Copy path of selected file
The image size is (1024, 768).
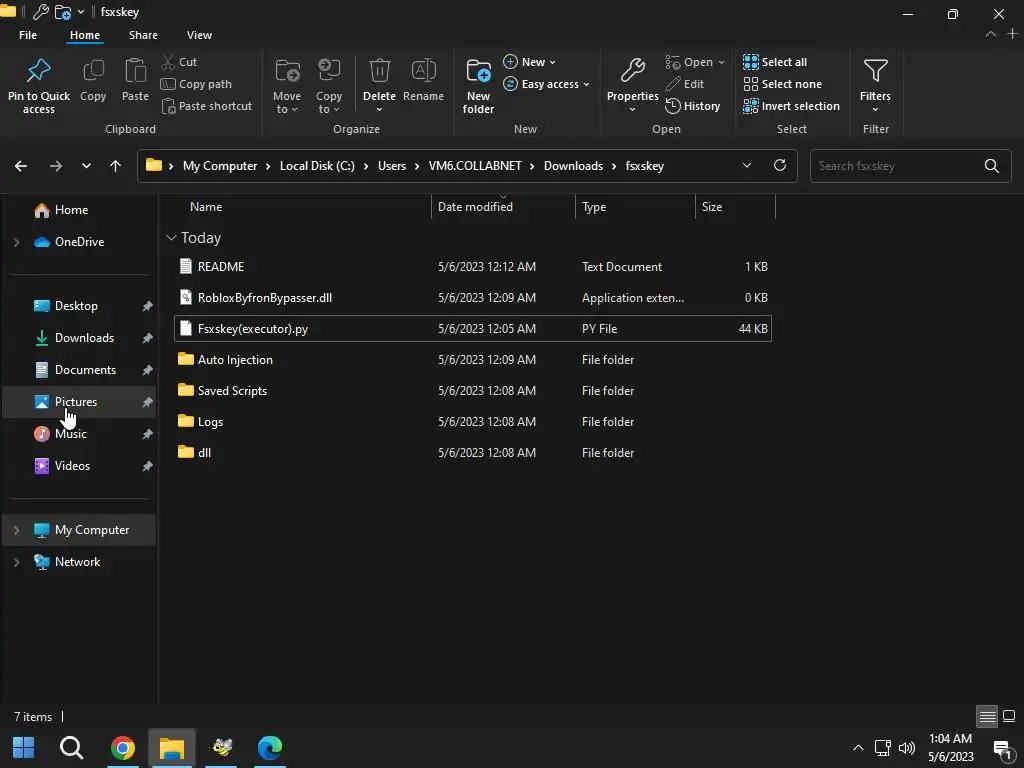tap(196, 84)
